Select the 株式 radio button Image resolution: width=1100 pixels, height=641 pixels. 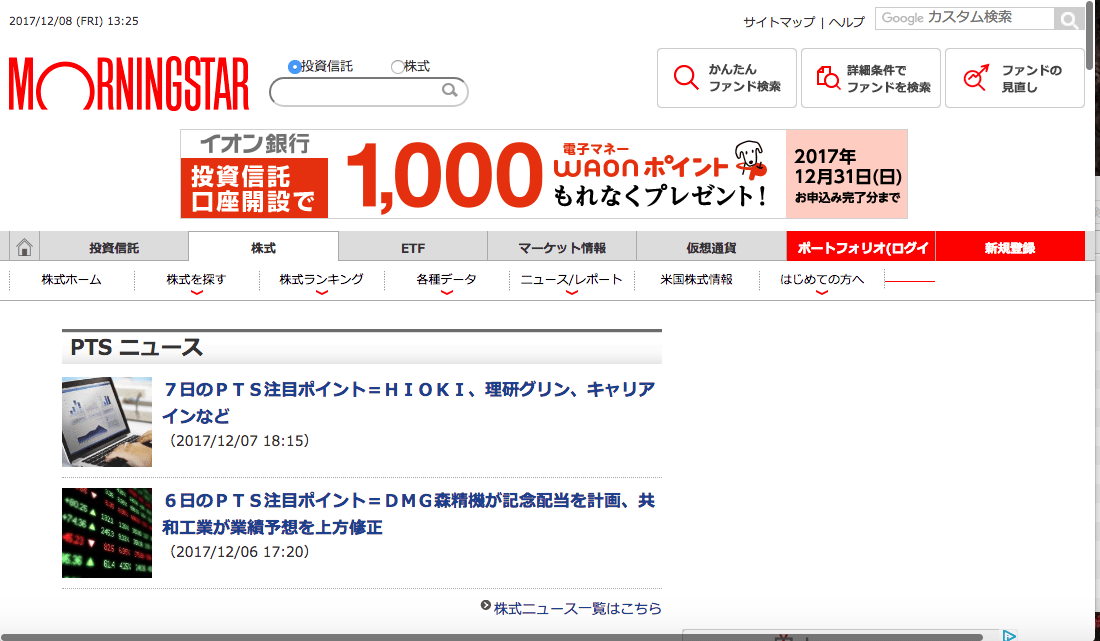(x=397, y=67)
